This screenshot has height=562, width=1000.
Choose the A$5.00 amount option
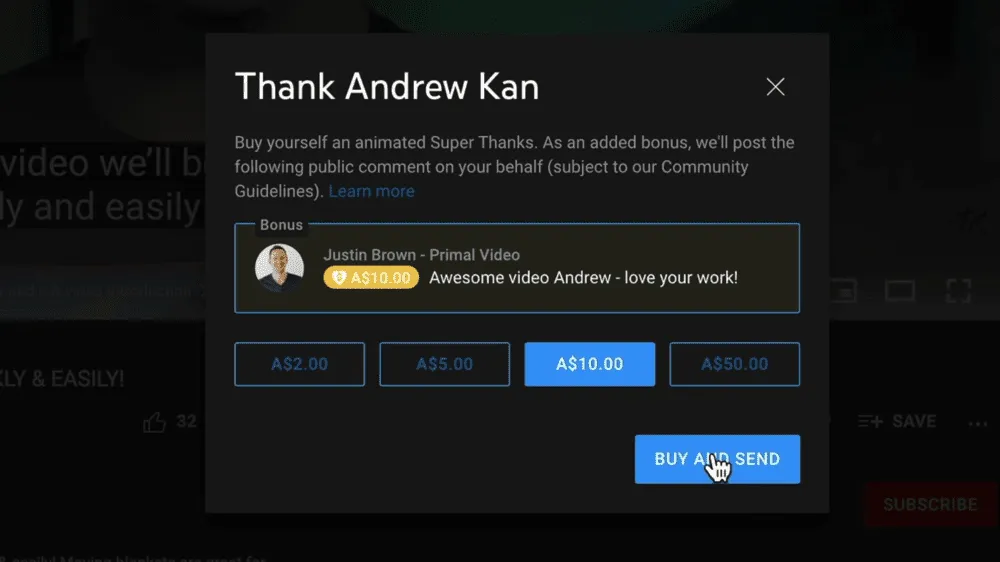(x=445, y=364)
